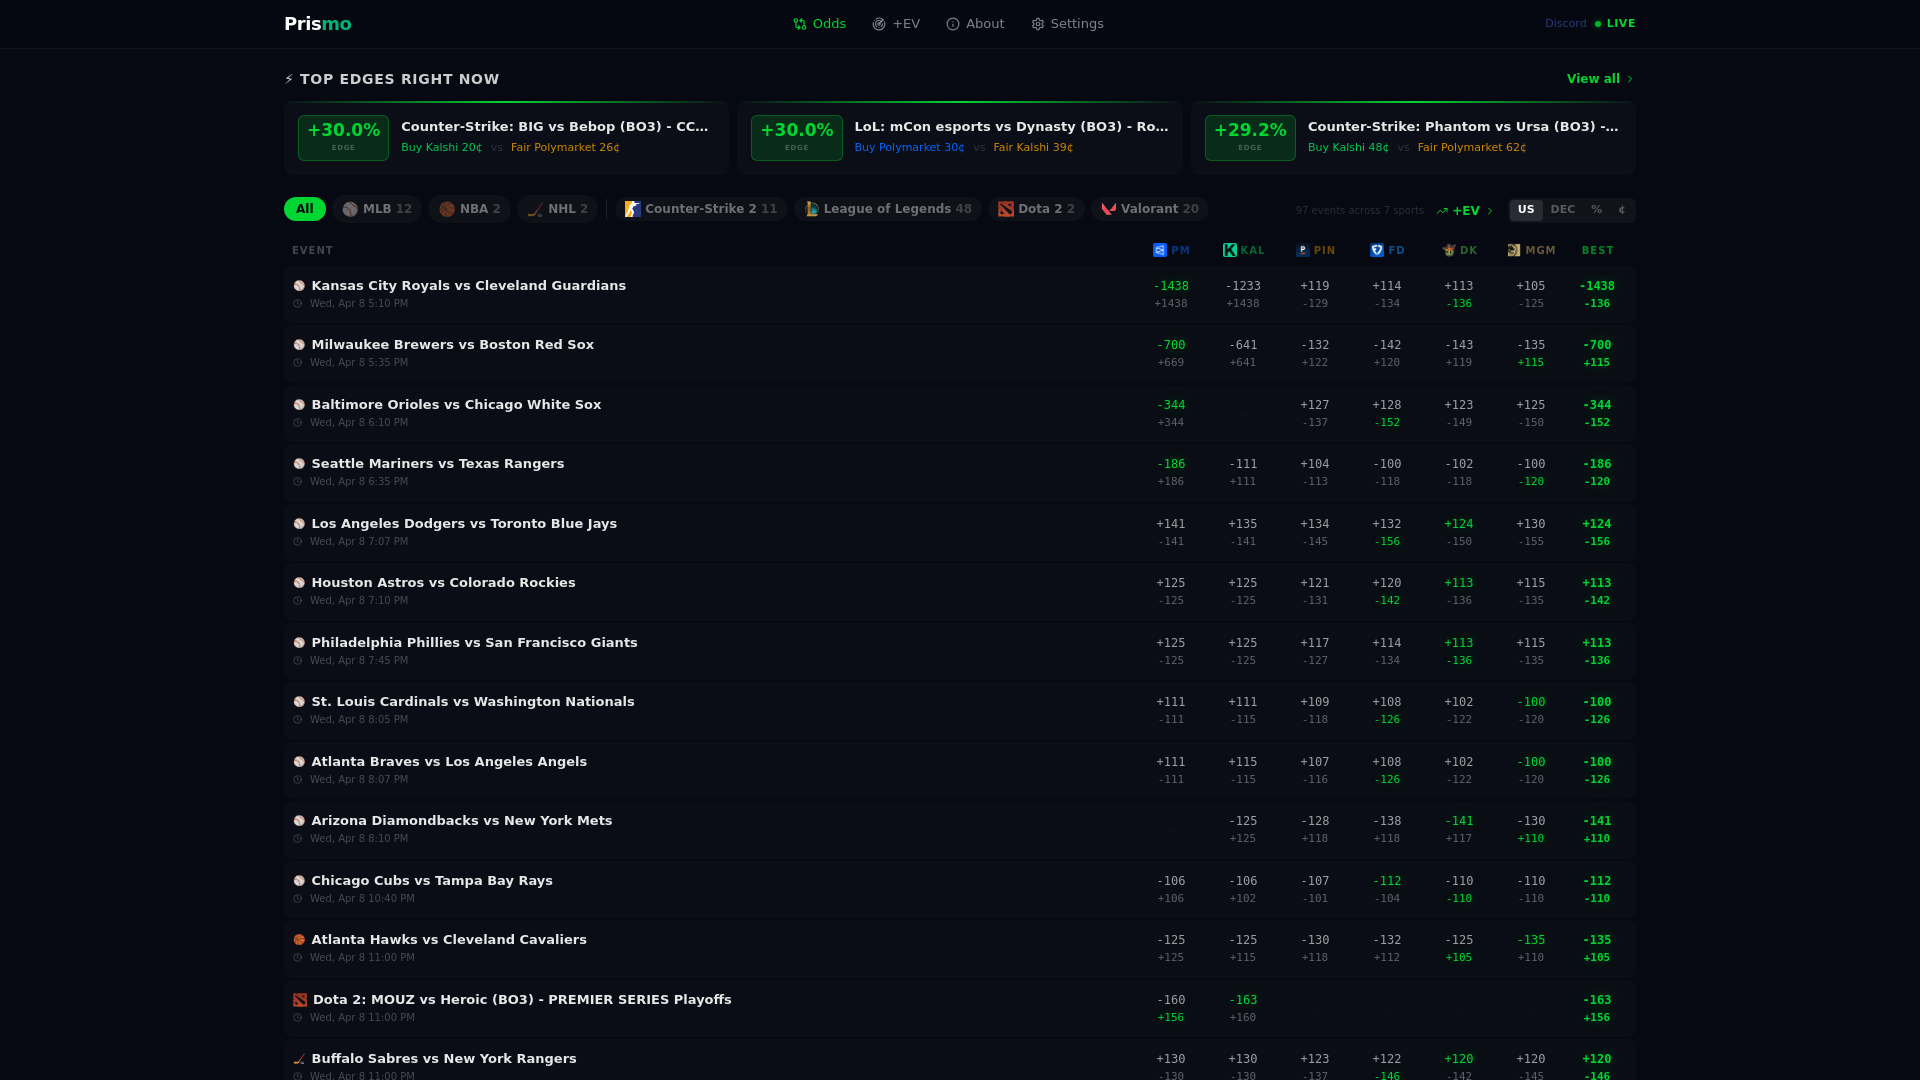Open Milwaukee Brewers vs Boston Red Sox
Screen dimensions: 1920x1080
pyautogui.click(x=960, y=353)
